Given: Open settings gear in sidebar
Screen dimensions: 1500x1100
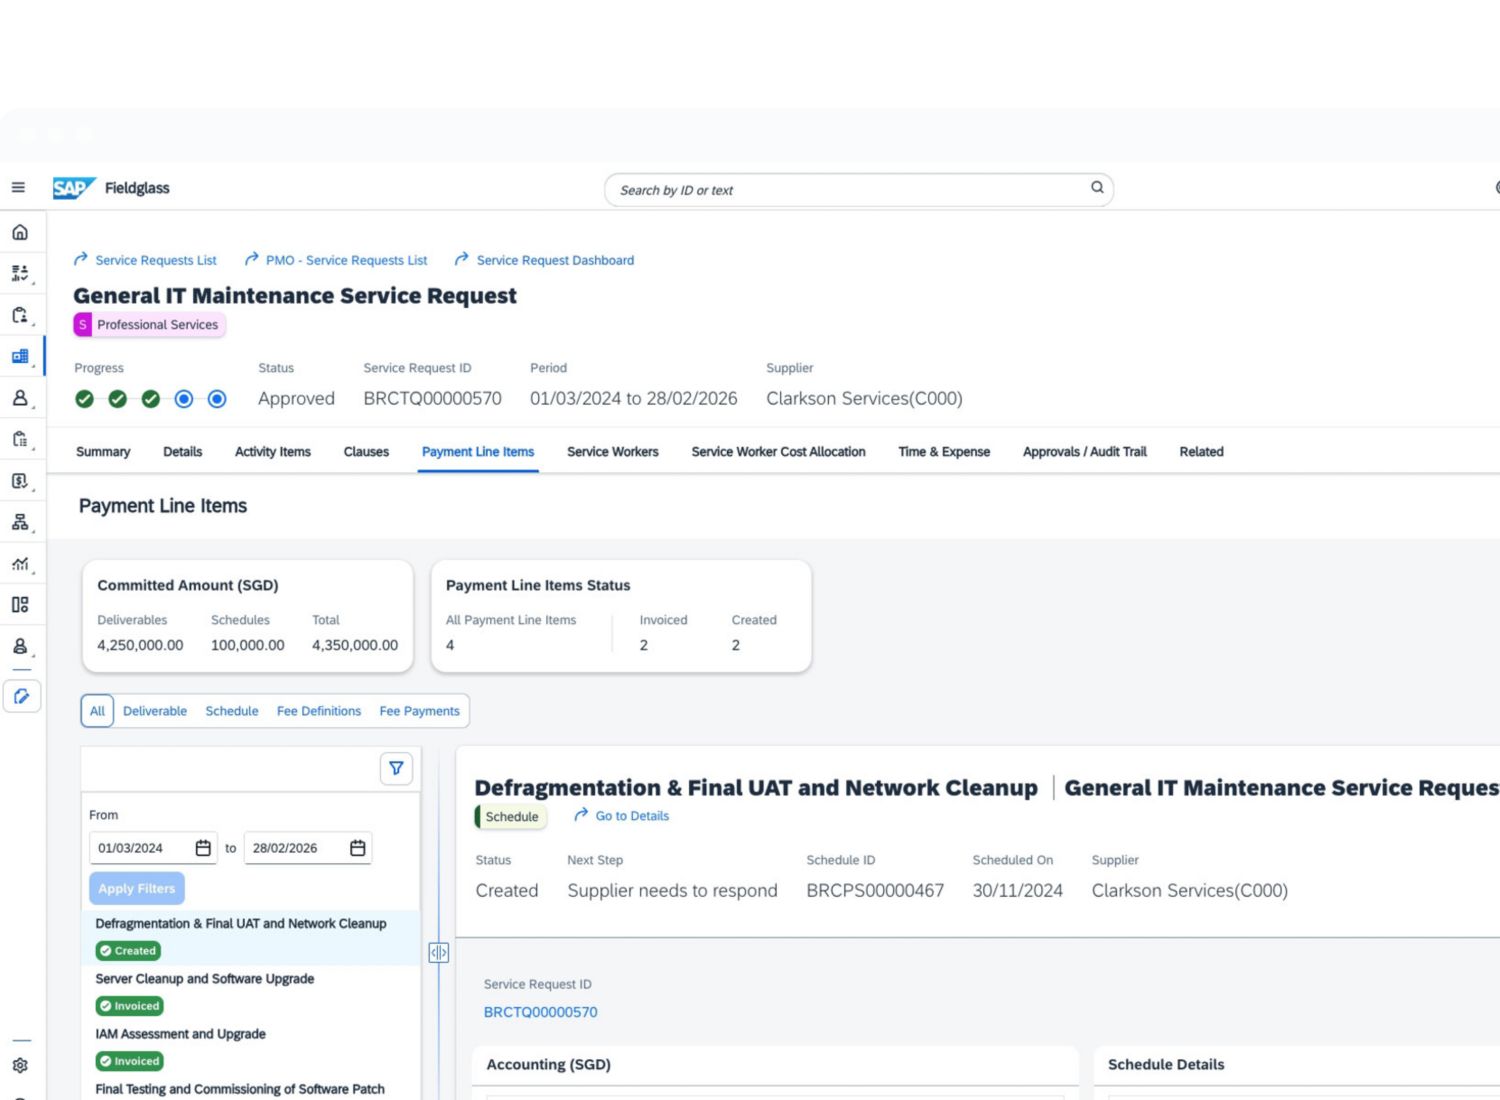Looking at the screenshot, I should [20, 1066].
